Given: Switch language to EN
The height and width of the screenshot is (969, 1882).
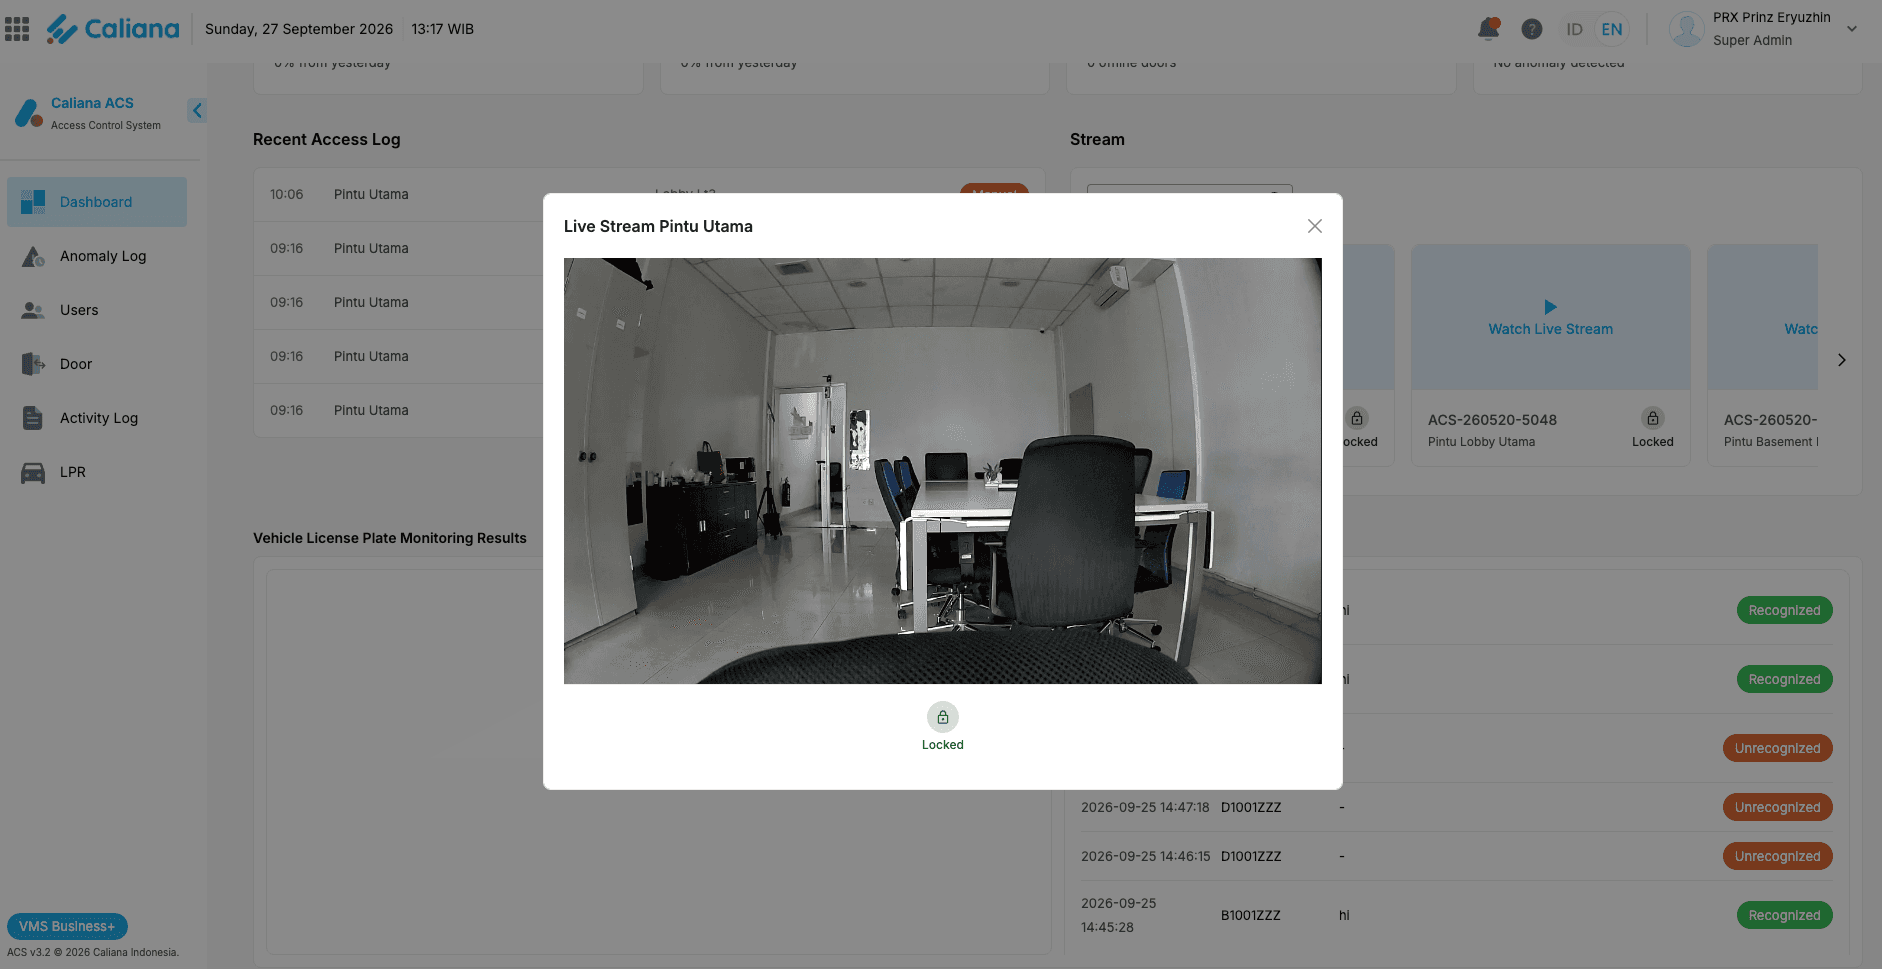Looking at the screenshot, I should pyautogui.click(x=1611, y=29).
